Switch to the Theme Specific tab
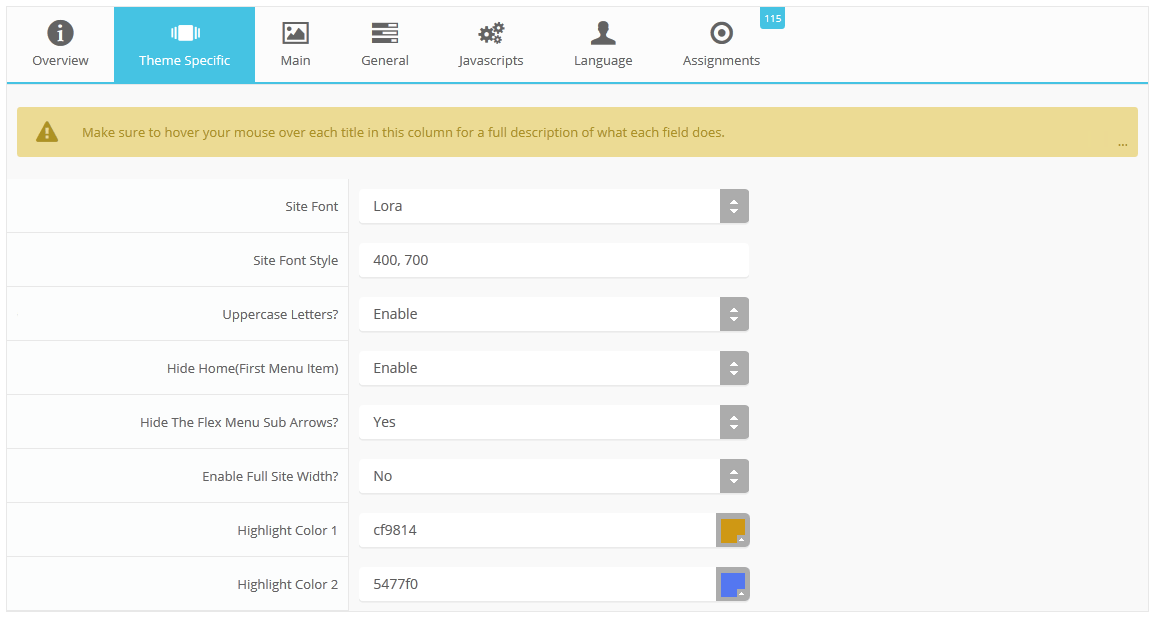 click(x=184, y=45)
